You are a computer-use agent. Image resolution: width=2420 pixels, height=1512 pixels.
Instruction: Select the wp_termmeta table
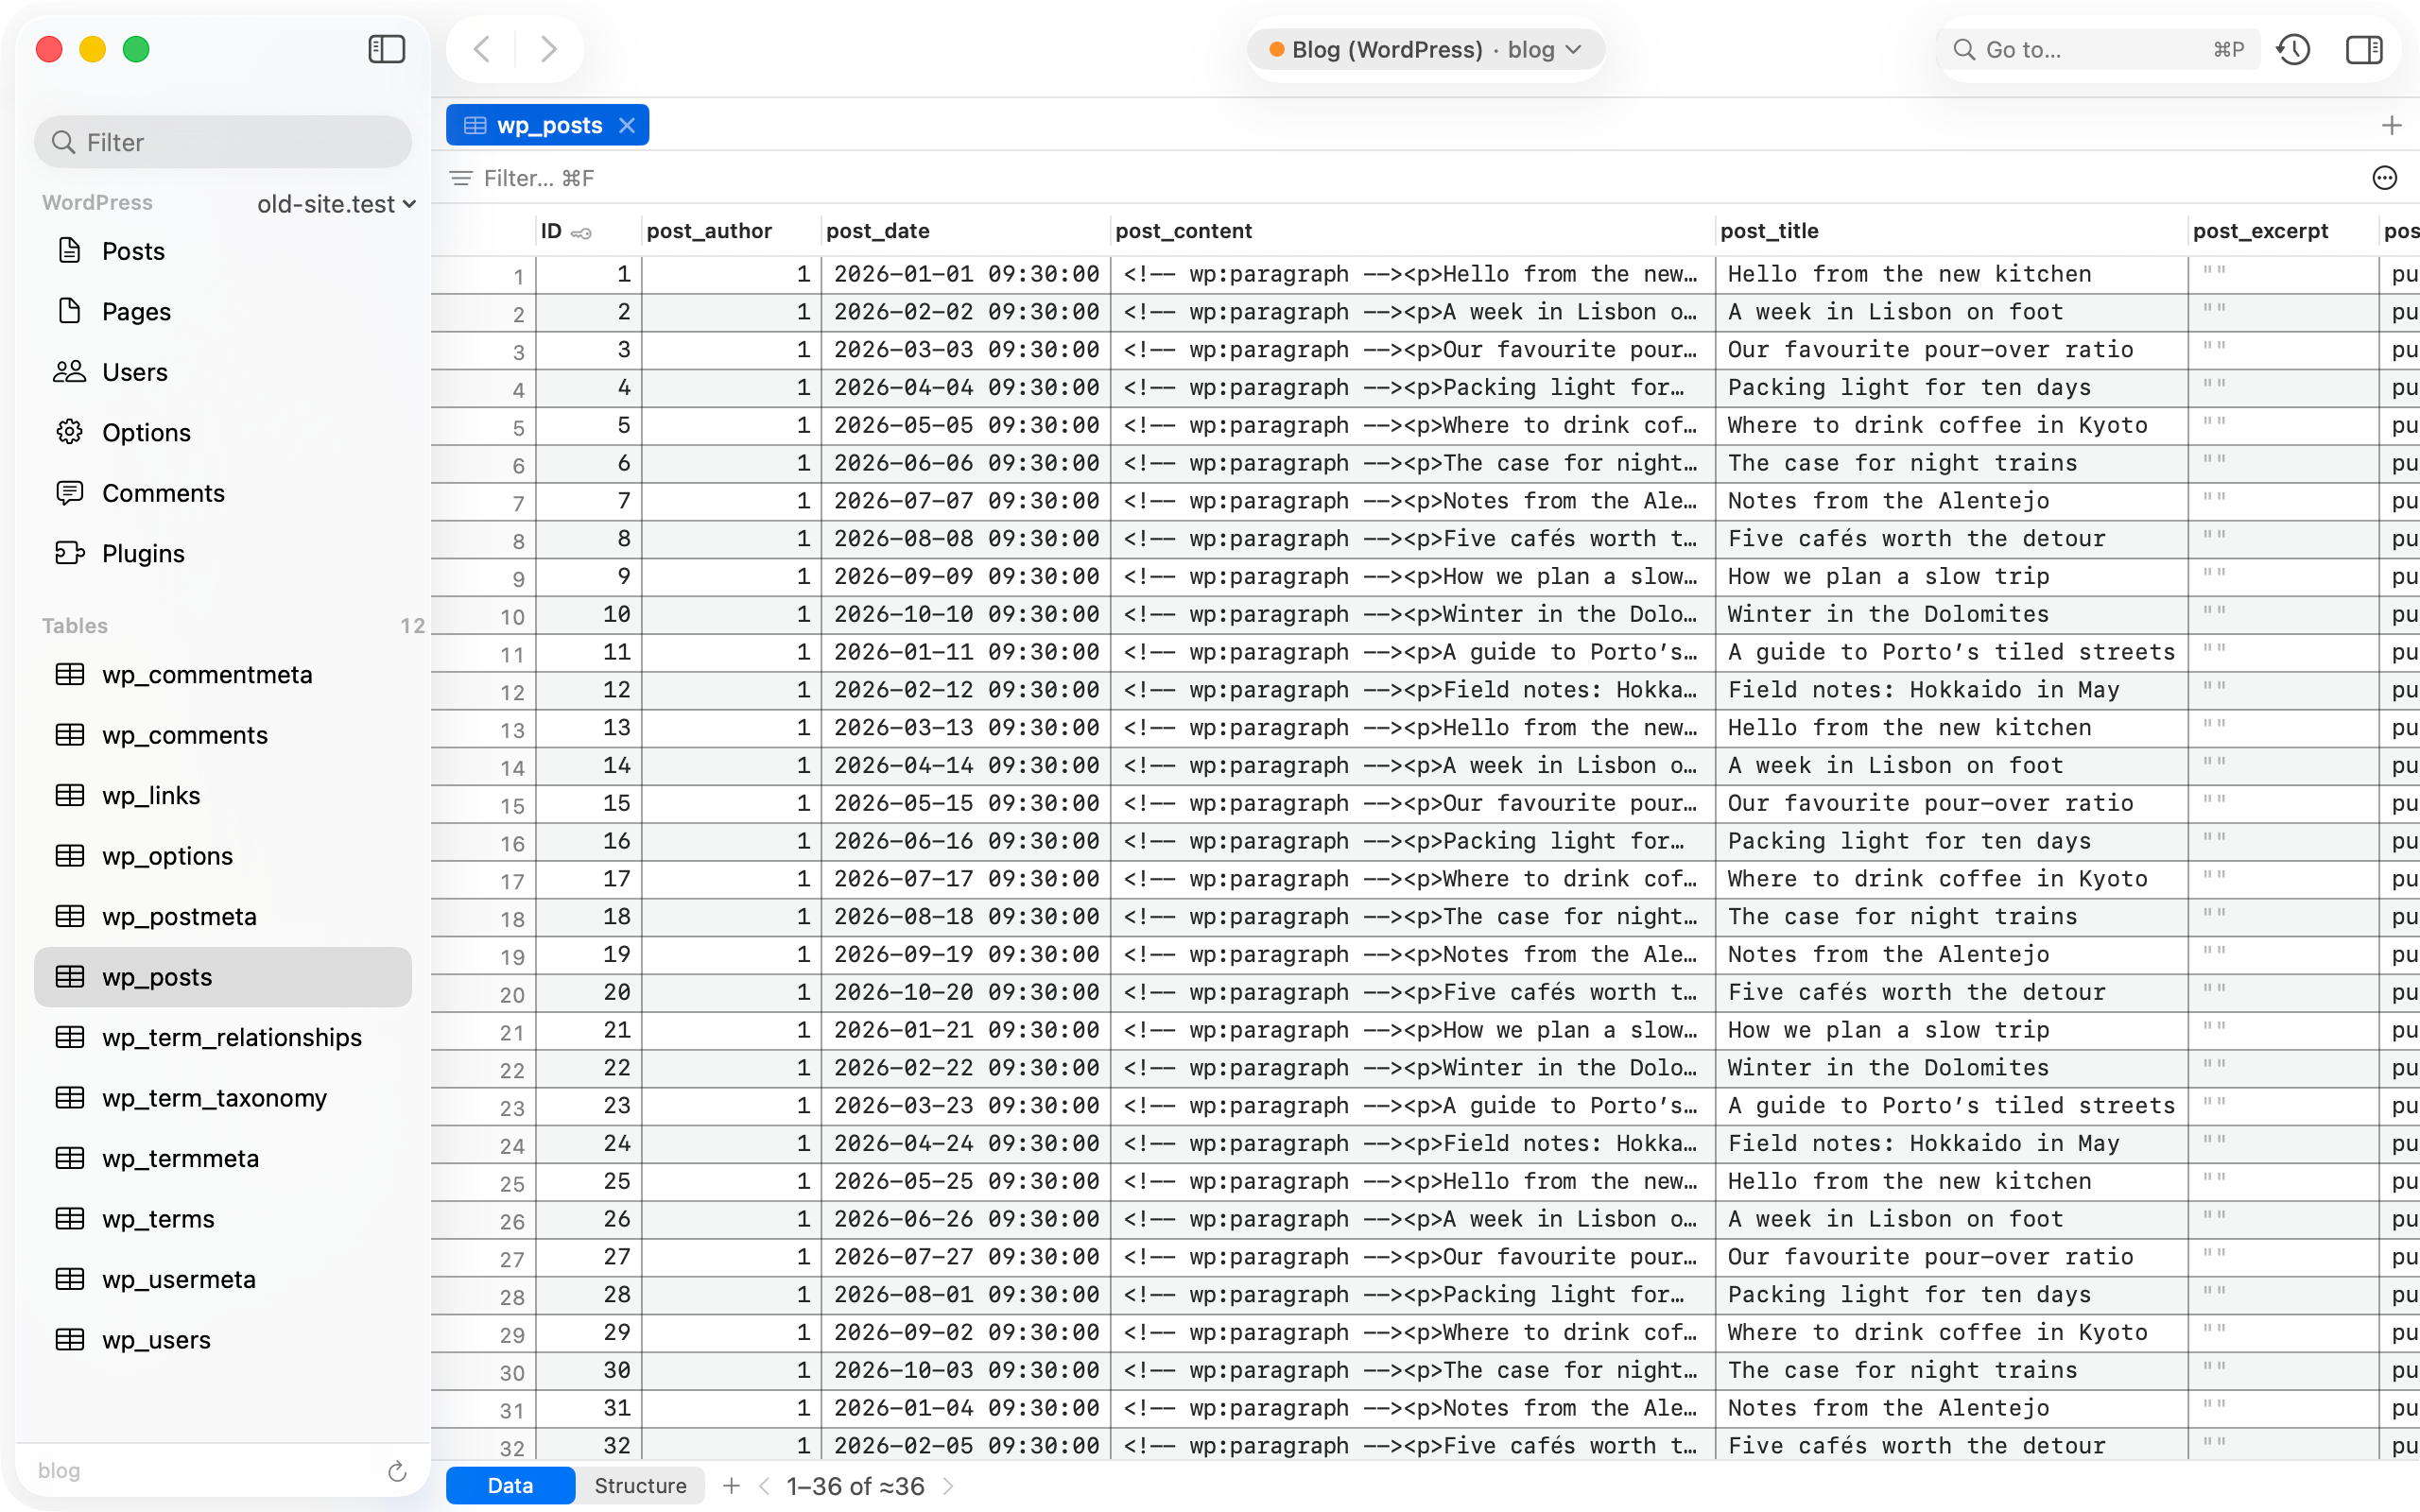223,1159
